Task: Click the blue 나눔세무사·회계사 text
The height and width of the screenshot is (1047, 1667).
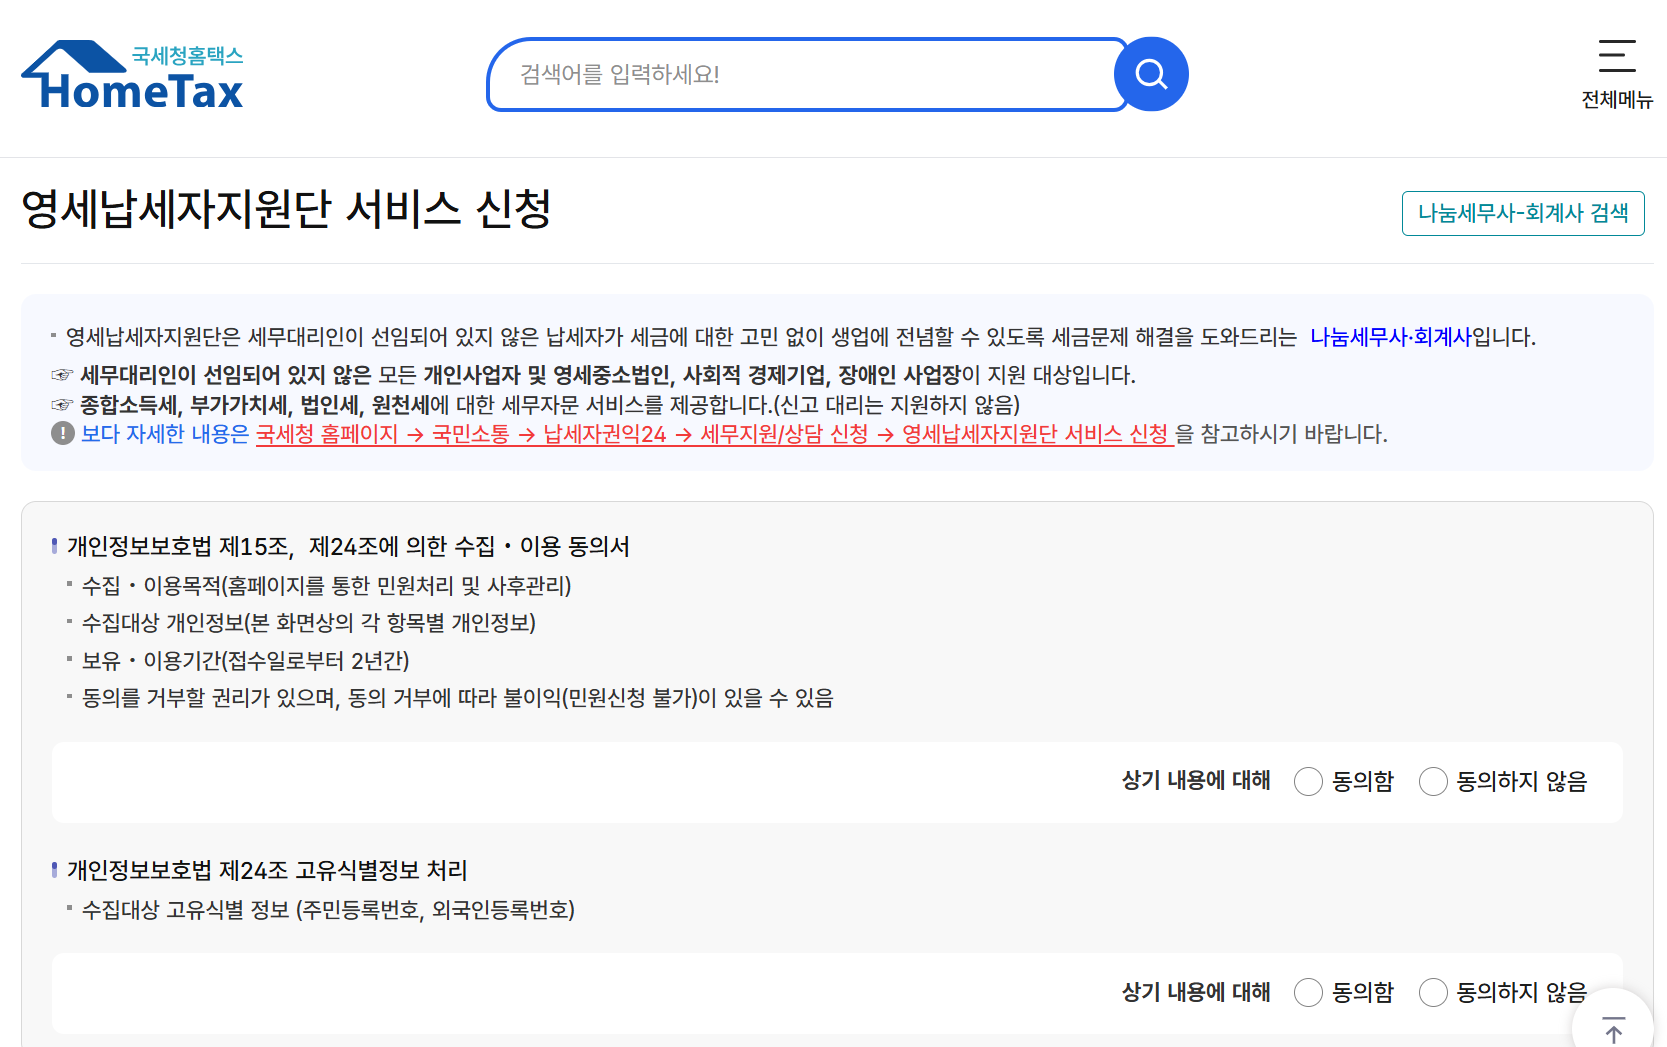Action: 1391,337
